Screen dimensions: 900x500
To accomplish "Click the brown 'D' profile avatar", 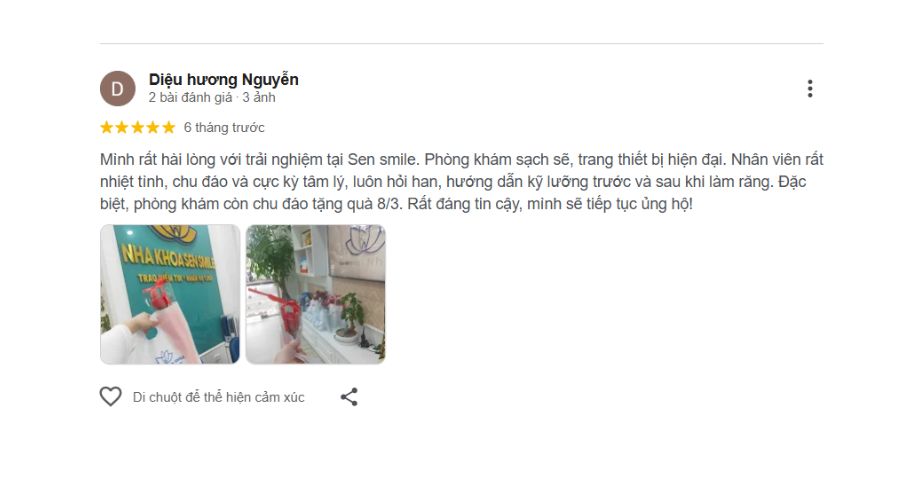I will tap(118, 88).
